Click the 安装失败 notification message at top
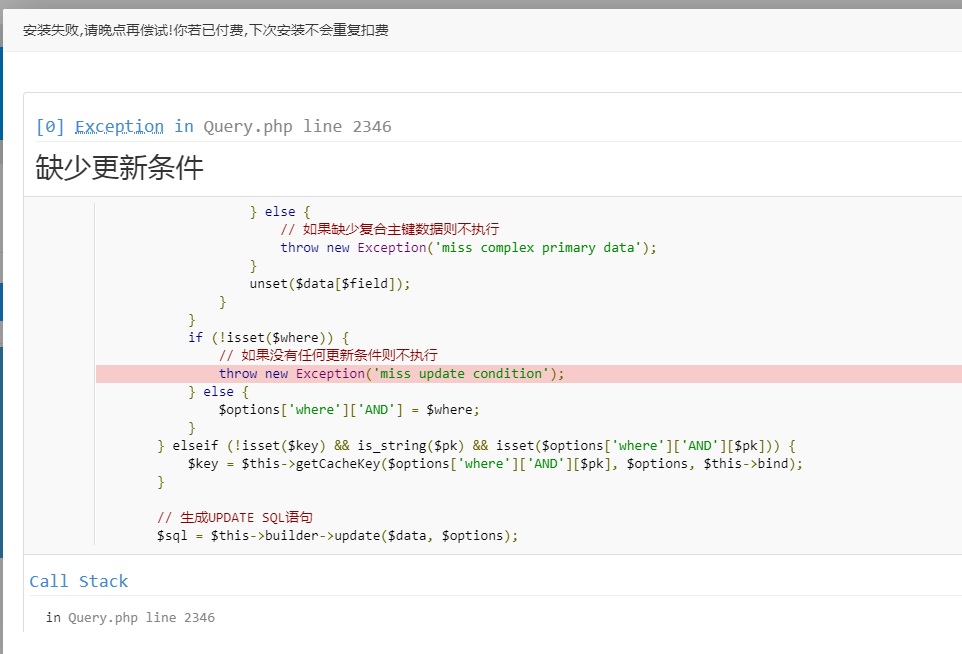This screenshot has width=962, height=654. point(205,30)
